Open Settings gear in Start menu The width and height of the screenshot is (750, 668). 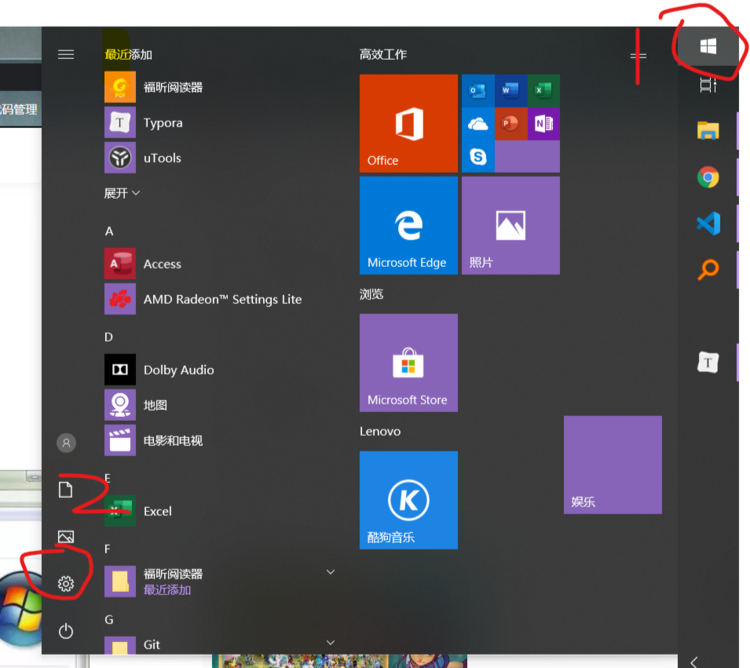click(66, 583)
